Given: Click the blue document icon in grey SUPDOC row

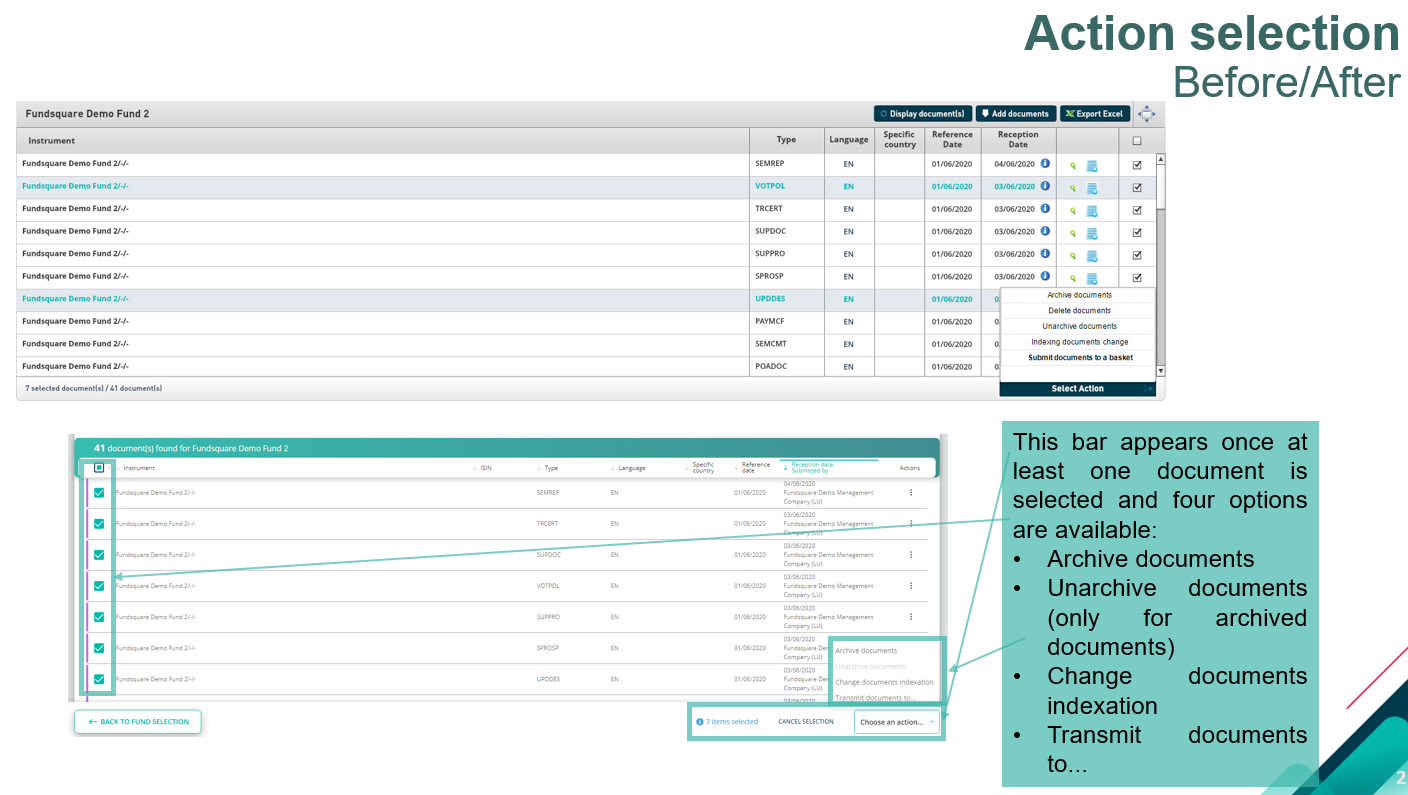Looking at the screenshot, I should (1092, 234).
